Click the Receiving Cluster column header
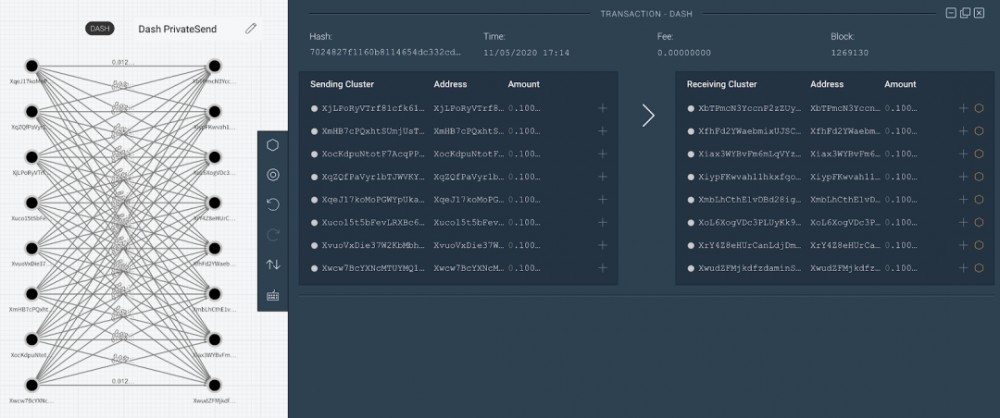The image size is (1000, 418). (x=722, y=84)
